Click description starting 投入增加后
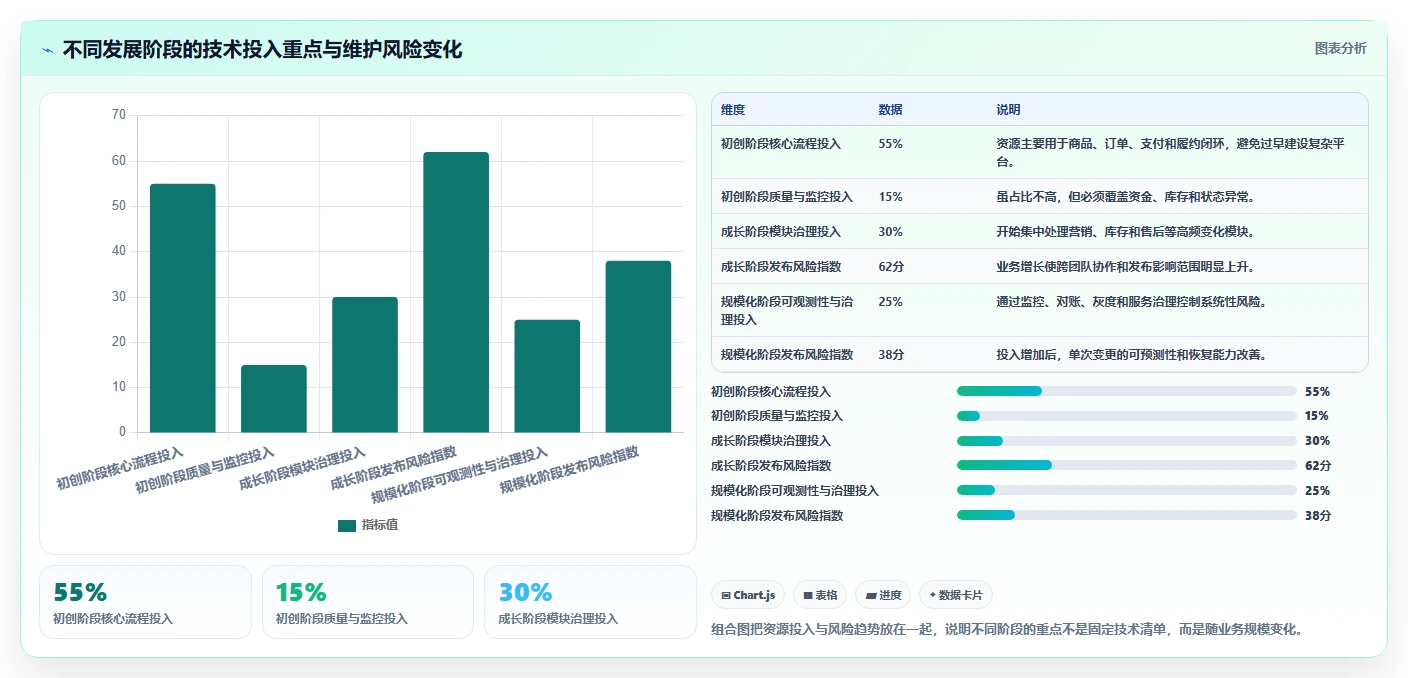1408x678 pixels. pyautogui.click(x=1132, y=354)
